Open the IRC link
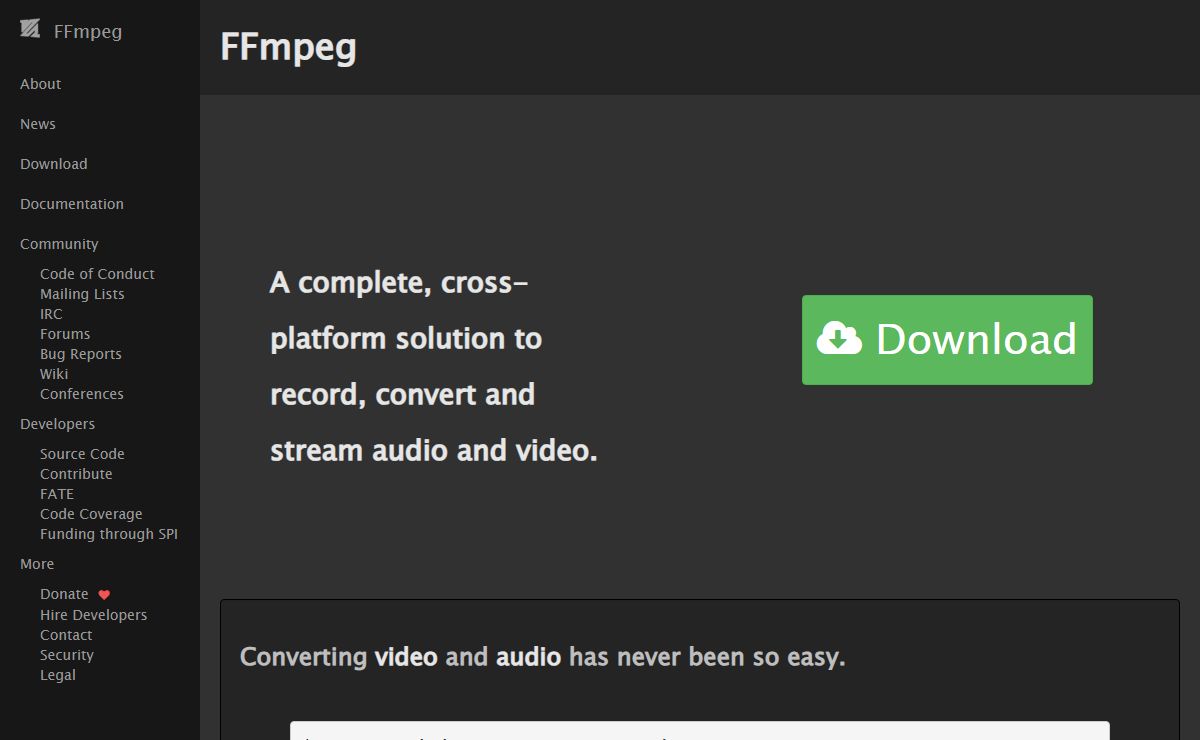 pos(51,314)
